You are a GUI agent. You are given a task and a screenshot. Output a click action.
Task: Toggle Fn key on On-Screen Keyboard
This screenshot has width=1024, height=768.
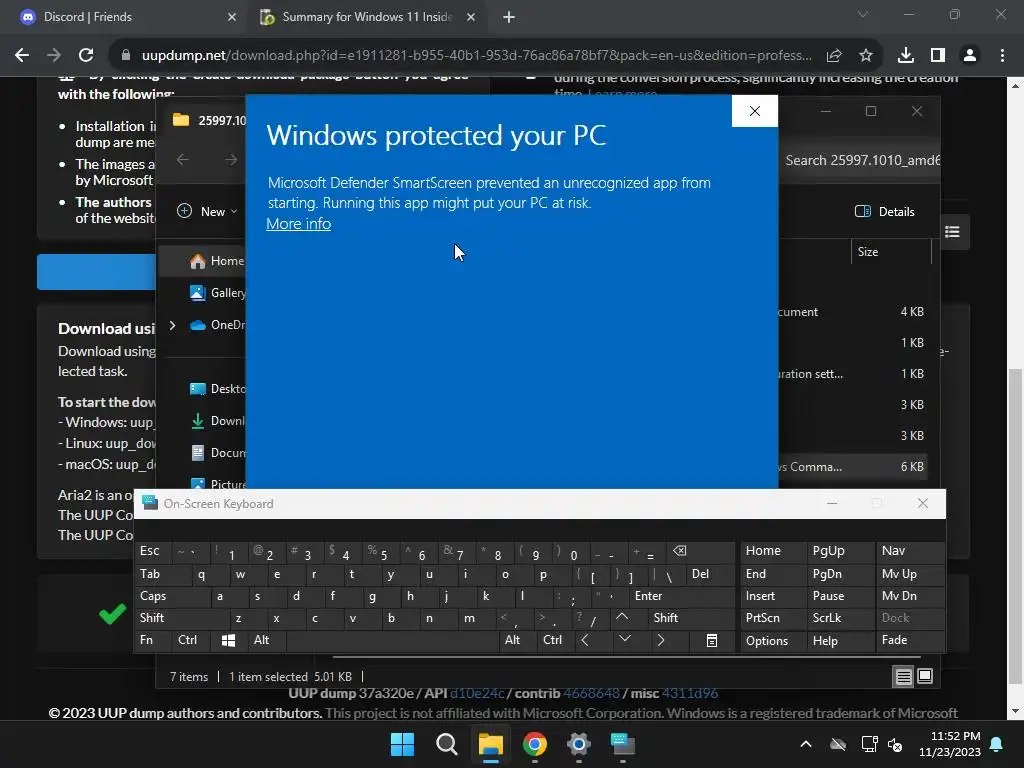pos(153,640)
